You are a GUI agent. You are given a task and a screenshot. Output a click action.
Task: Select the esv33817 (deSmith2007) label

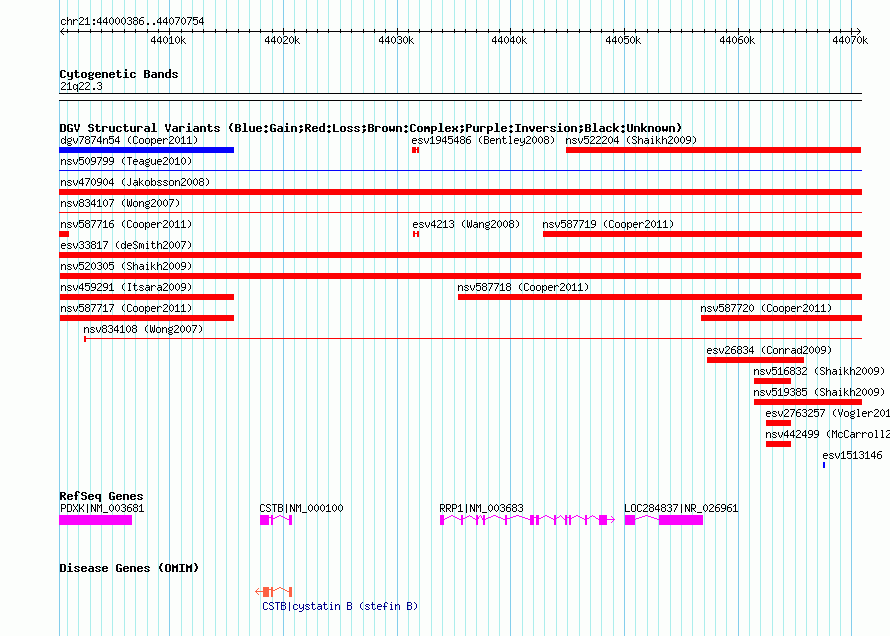[126, 245]
